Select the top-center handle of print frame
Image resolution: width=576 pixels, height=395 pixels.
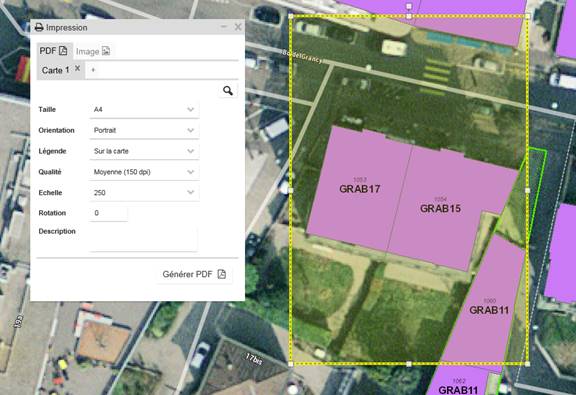tap(409, 16)
